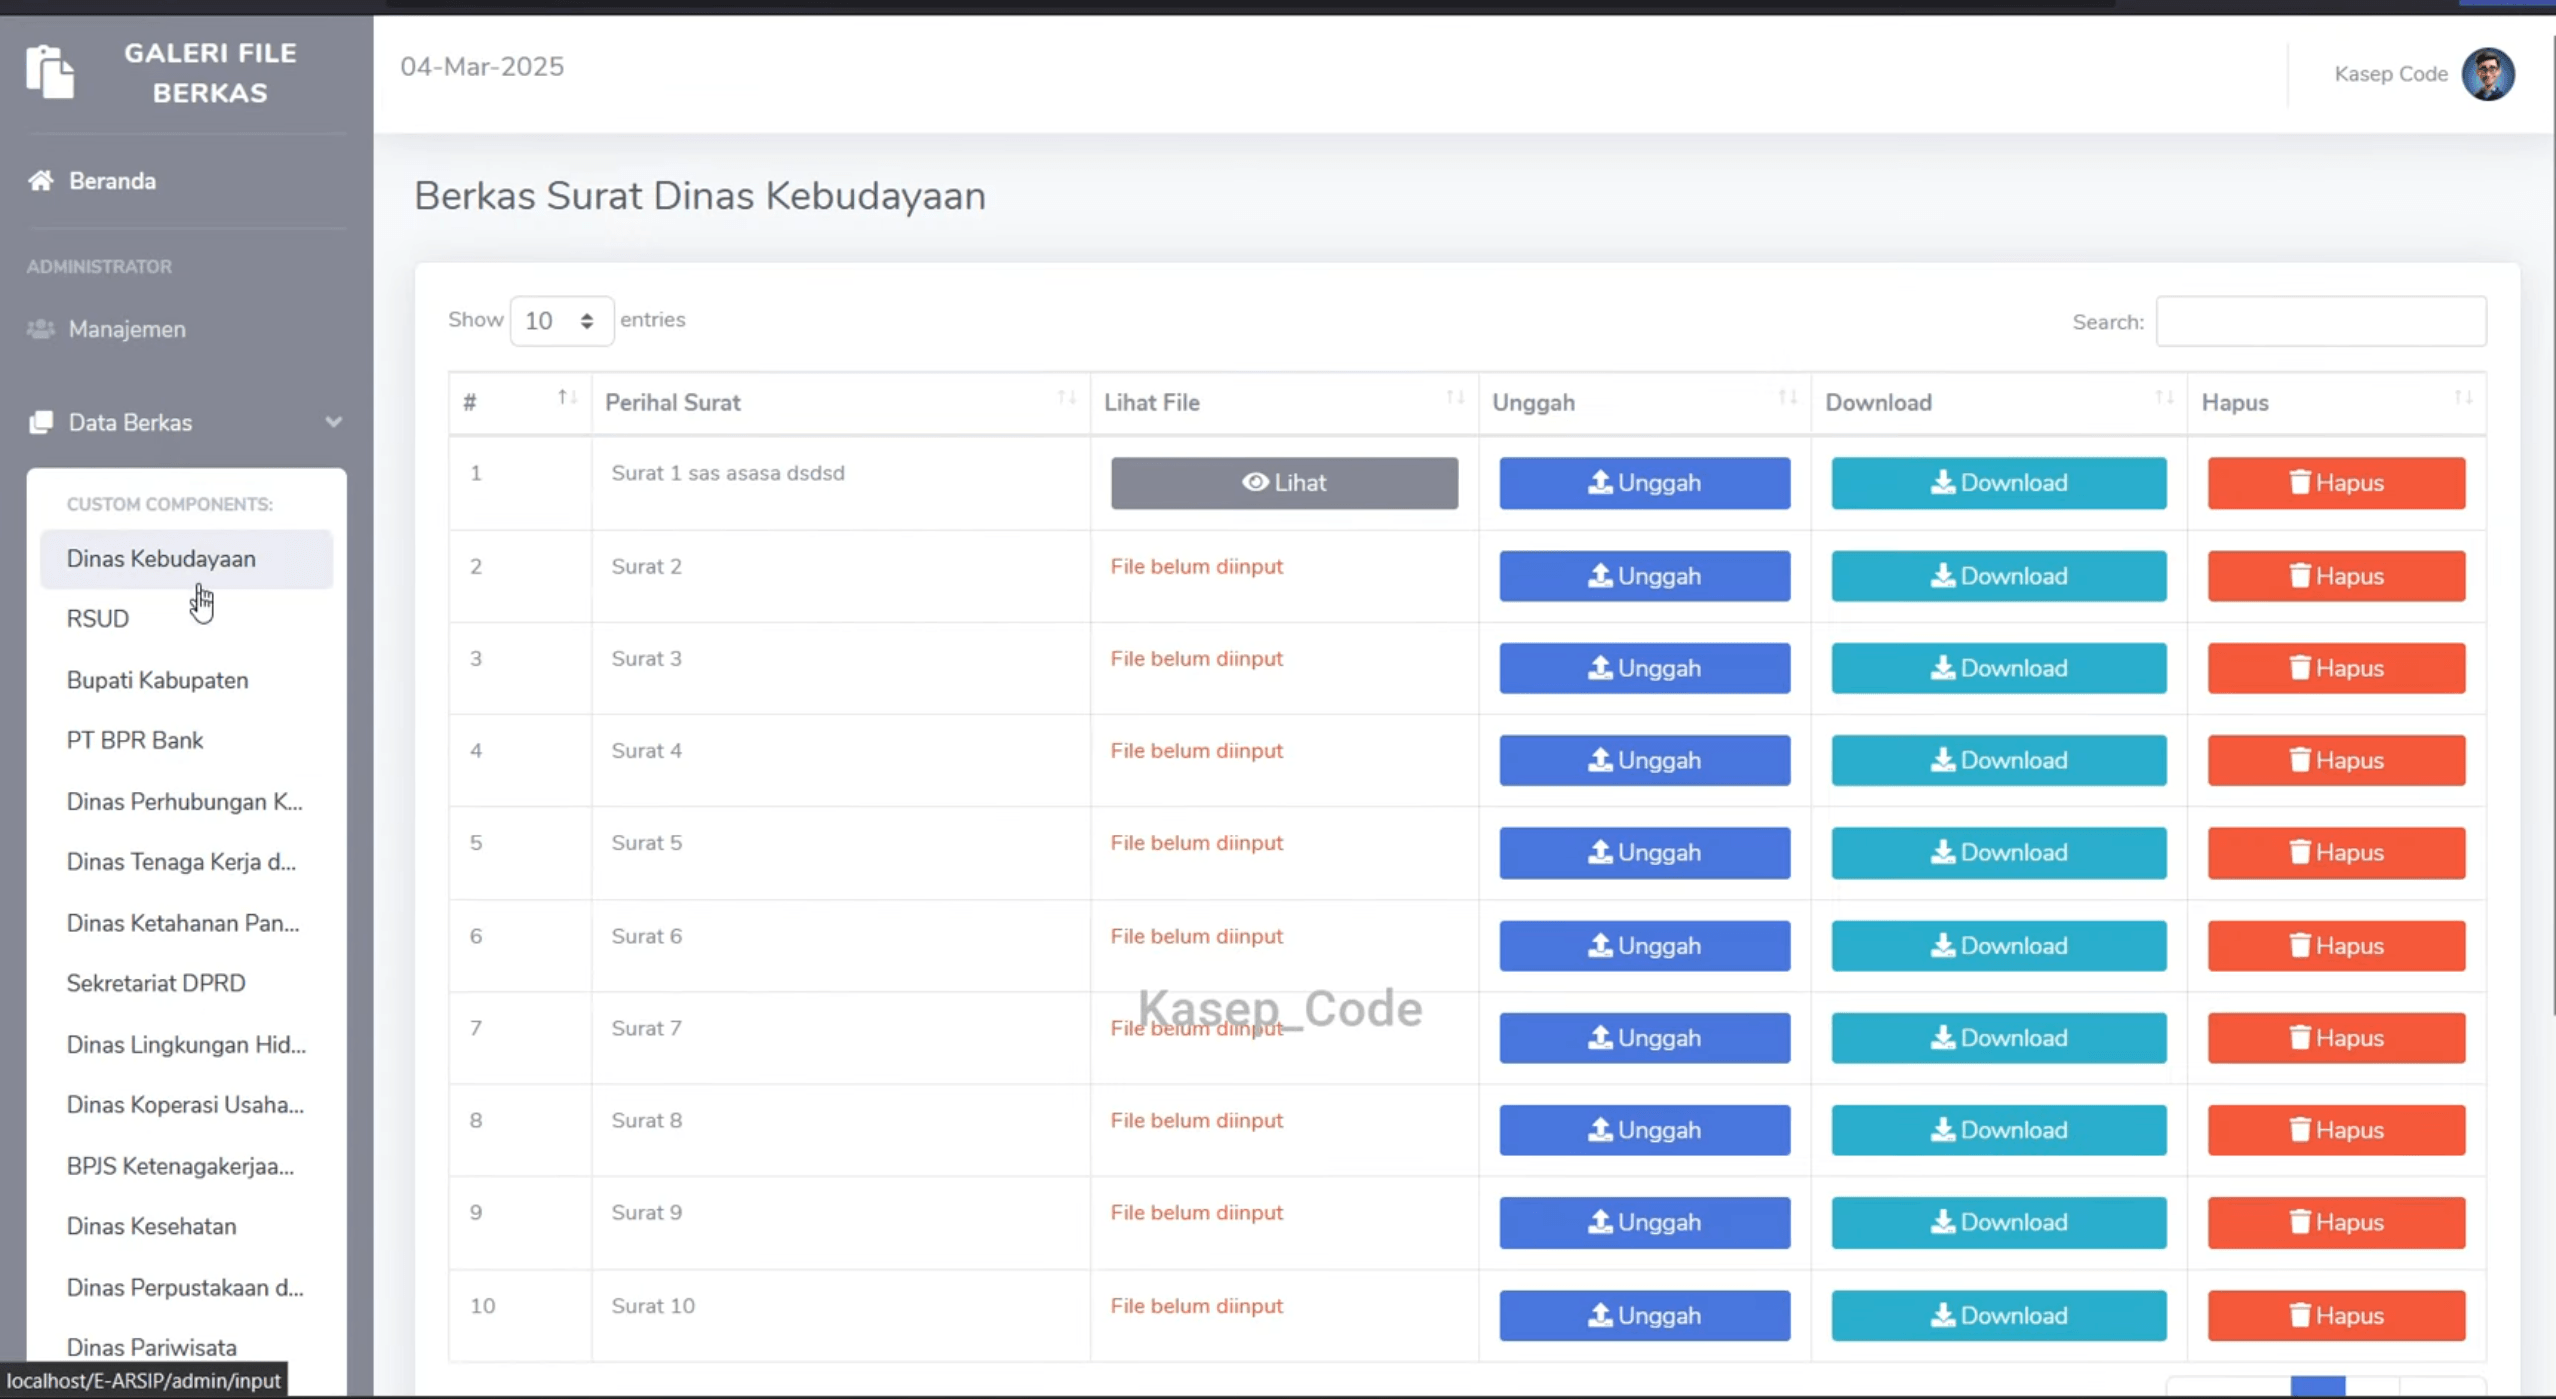
Task: Click the Kasep Code username text
Action: (x=2390, y=74)
